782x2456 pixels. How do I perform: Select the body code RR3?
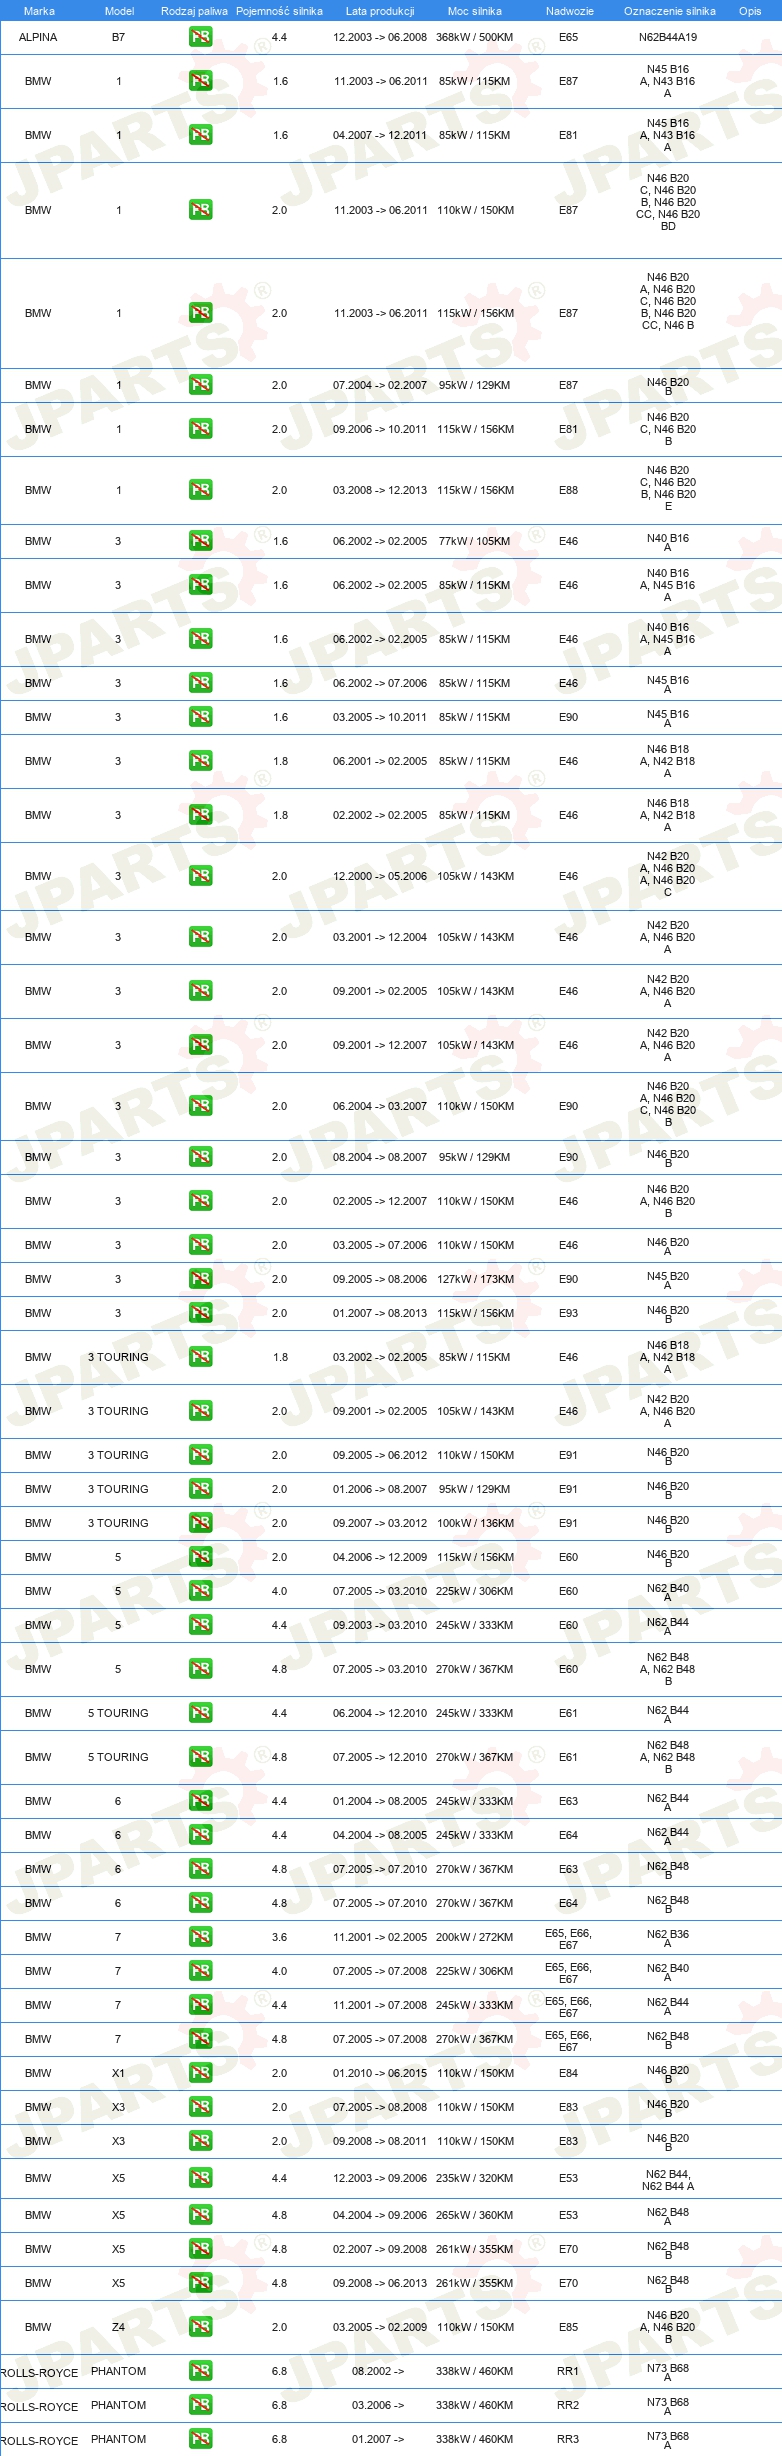coord(568,2439)
